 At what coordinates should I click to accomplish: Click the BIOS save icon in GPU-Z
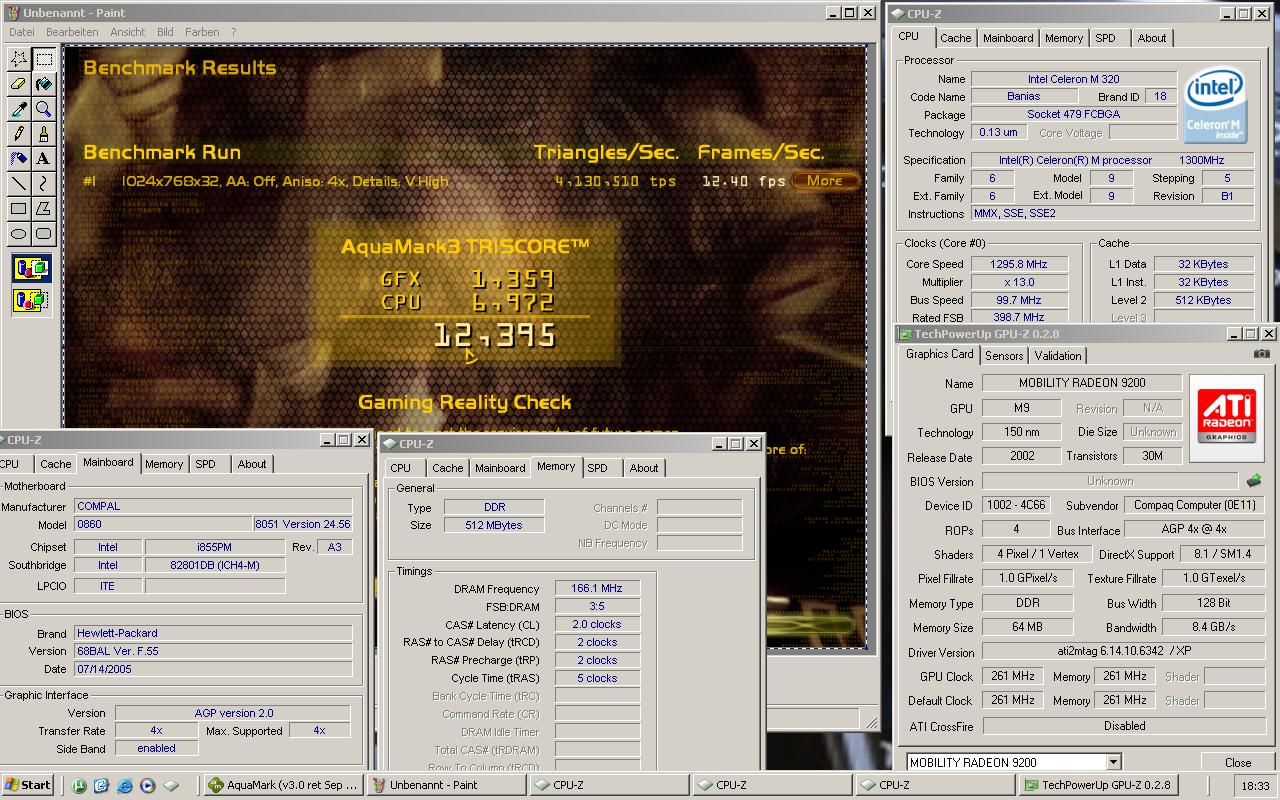pyautogui.click(x=1254, y=481)
